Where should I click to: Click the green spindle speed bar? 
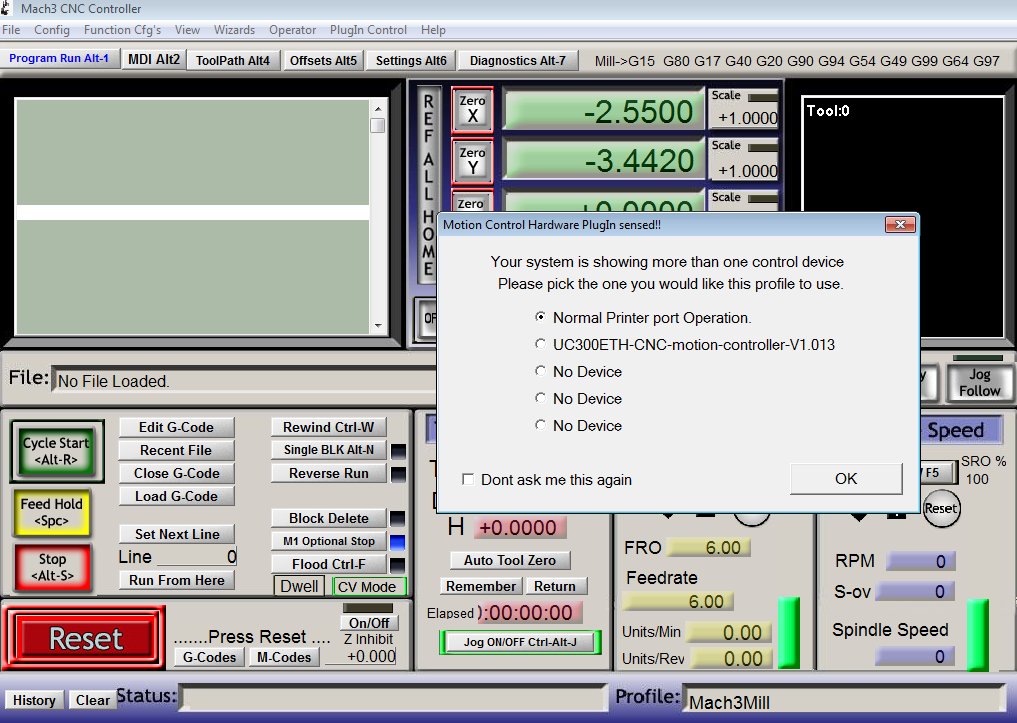977,635
